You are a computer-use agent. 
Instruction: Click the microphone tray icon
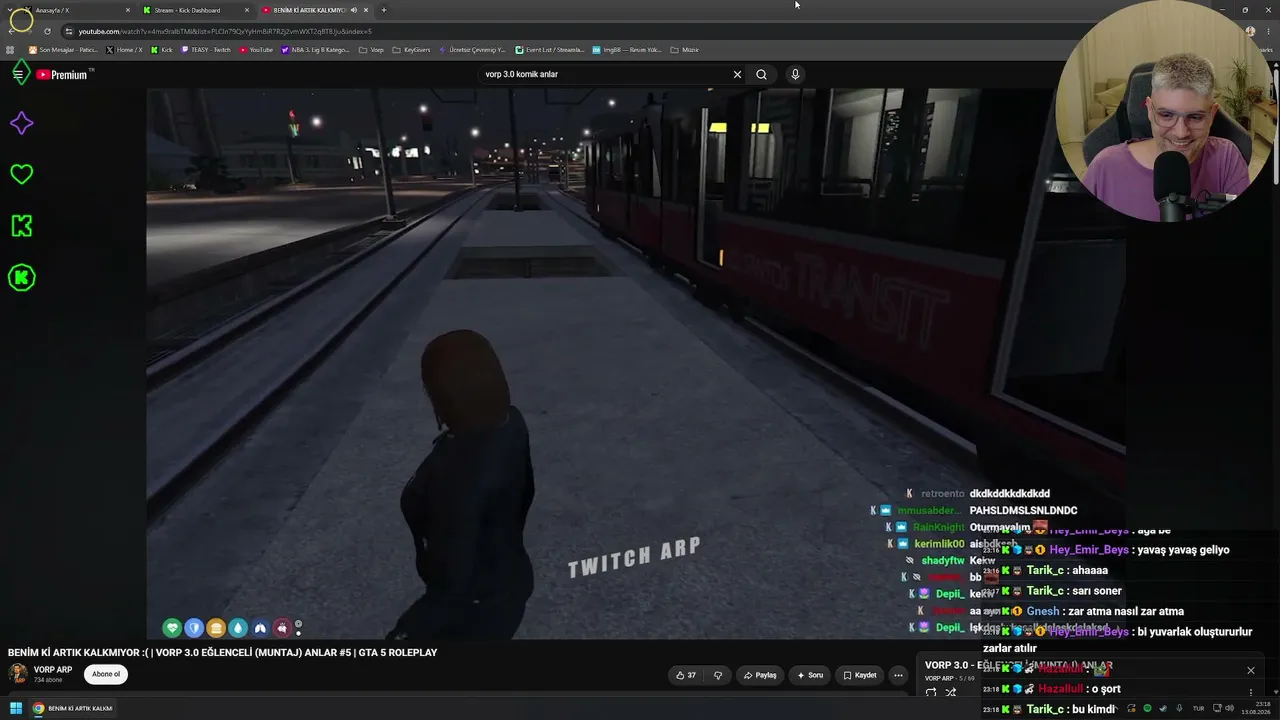click(x=1179, y=708)
